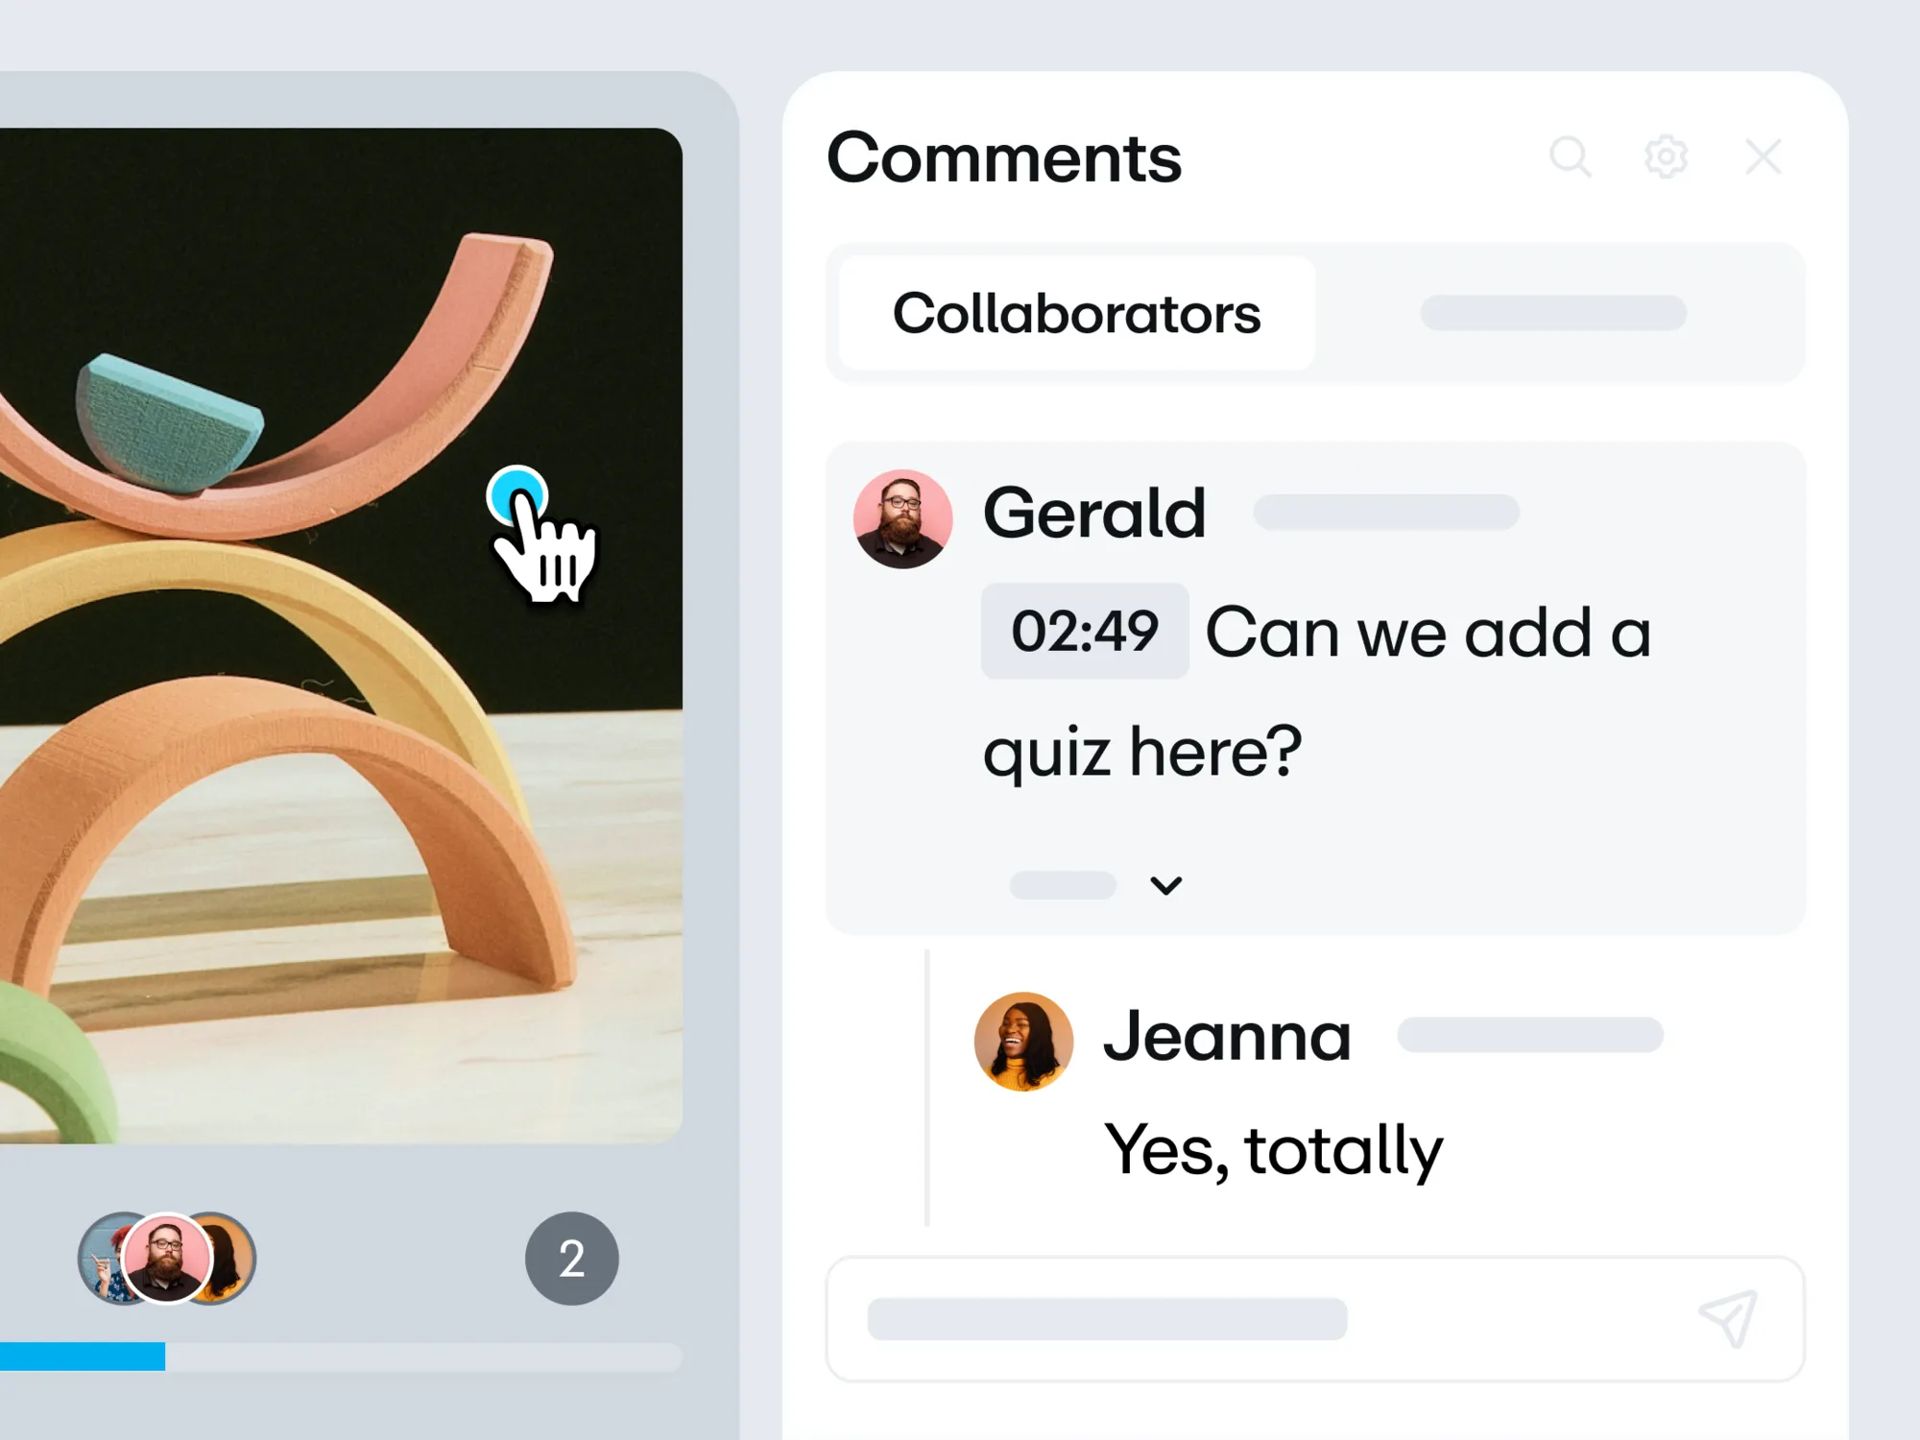This screenshot has width=1920, height=1440.
Task: Click the send comment paper plane icon
Action: [x=1728, y=1318]
